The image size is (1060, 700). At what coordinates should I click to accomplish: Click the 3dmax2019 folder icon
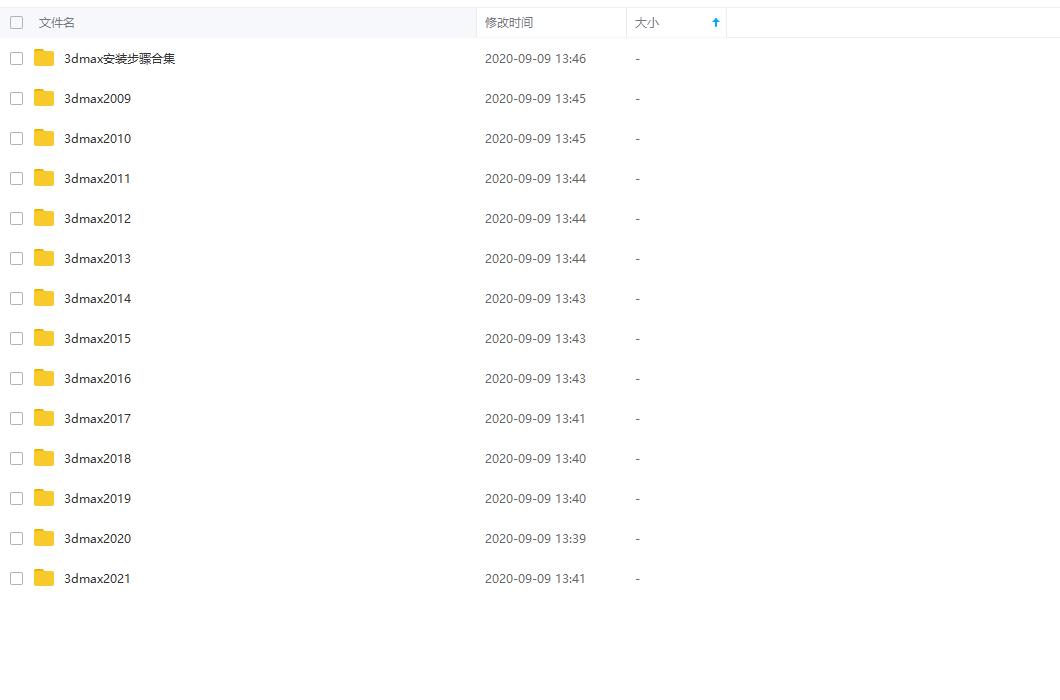(x=44, y=498)
